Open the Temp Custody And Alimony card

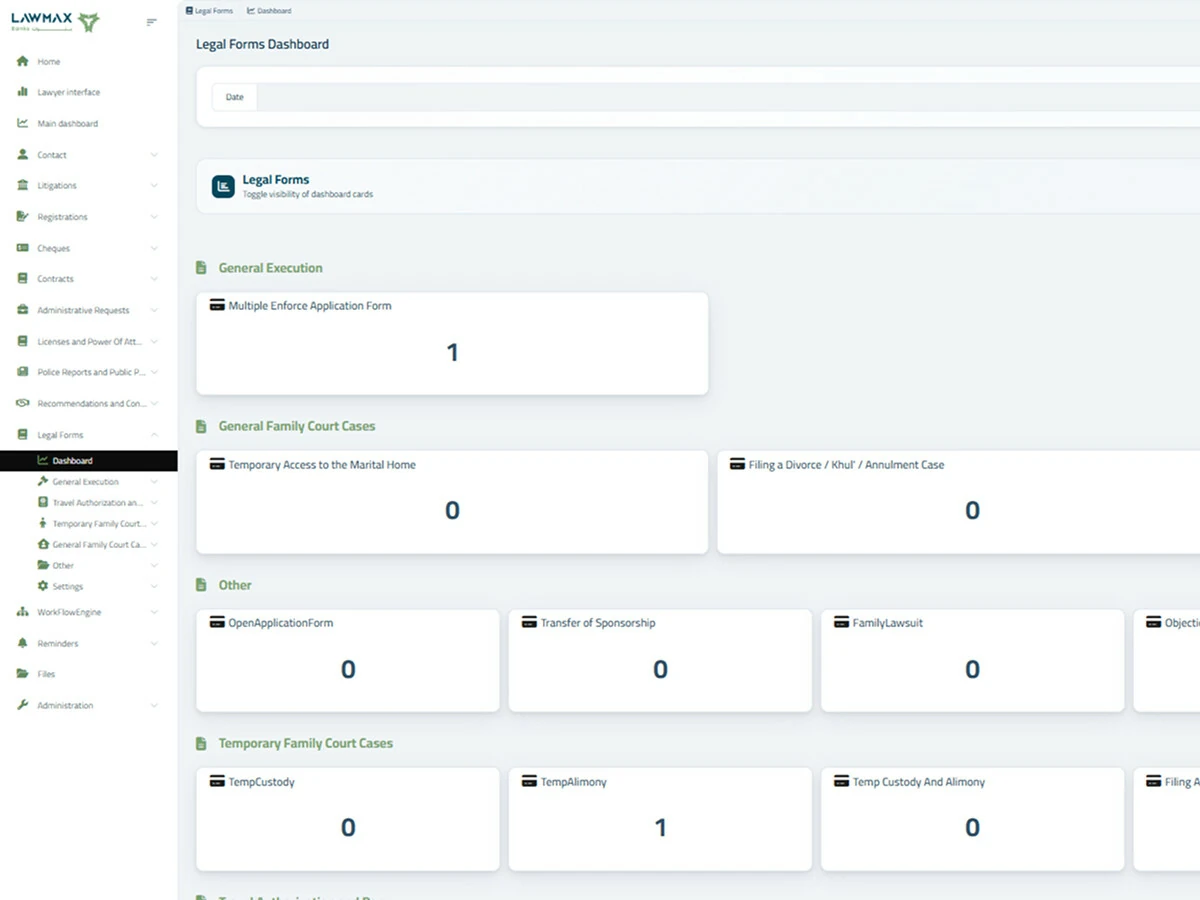pos(972,819)
